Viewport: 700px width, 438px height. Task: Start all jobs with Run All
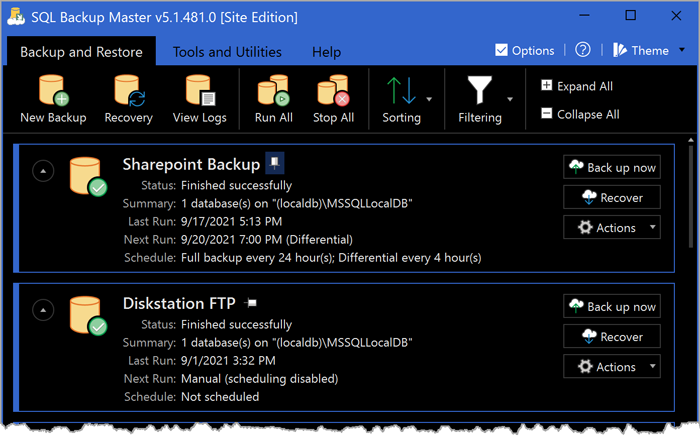click(273, 99)
